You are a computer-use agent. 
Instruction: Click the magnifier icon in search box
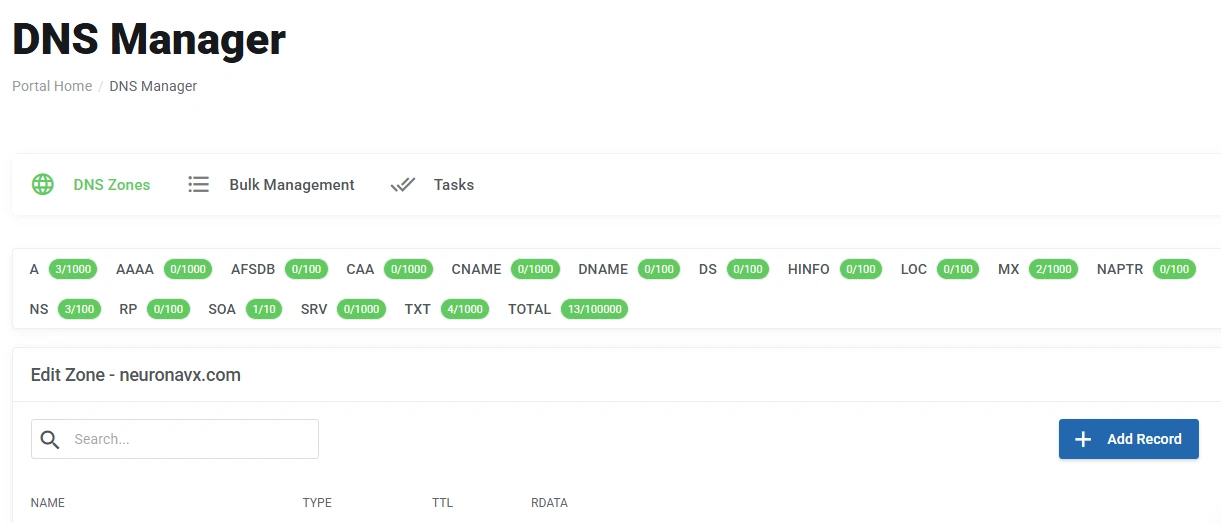[x=49, y=439]
